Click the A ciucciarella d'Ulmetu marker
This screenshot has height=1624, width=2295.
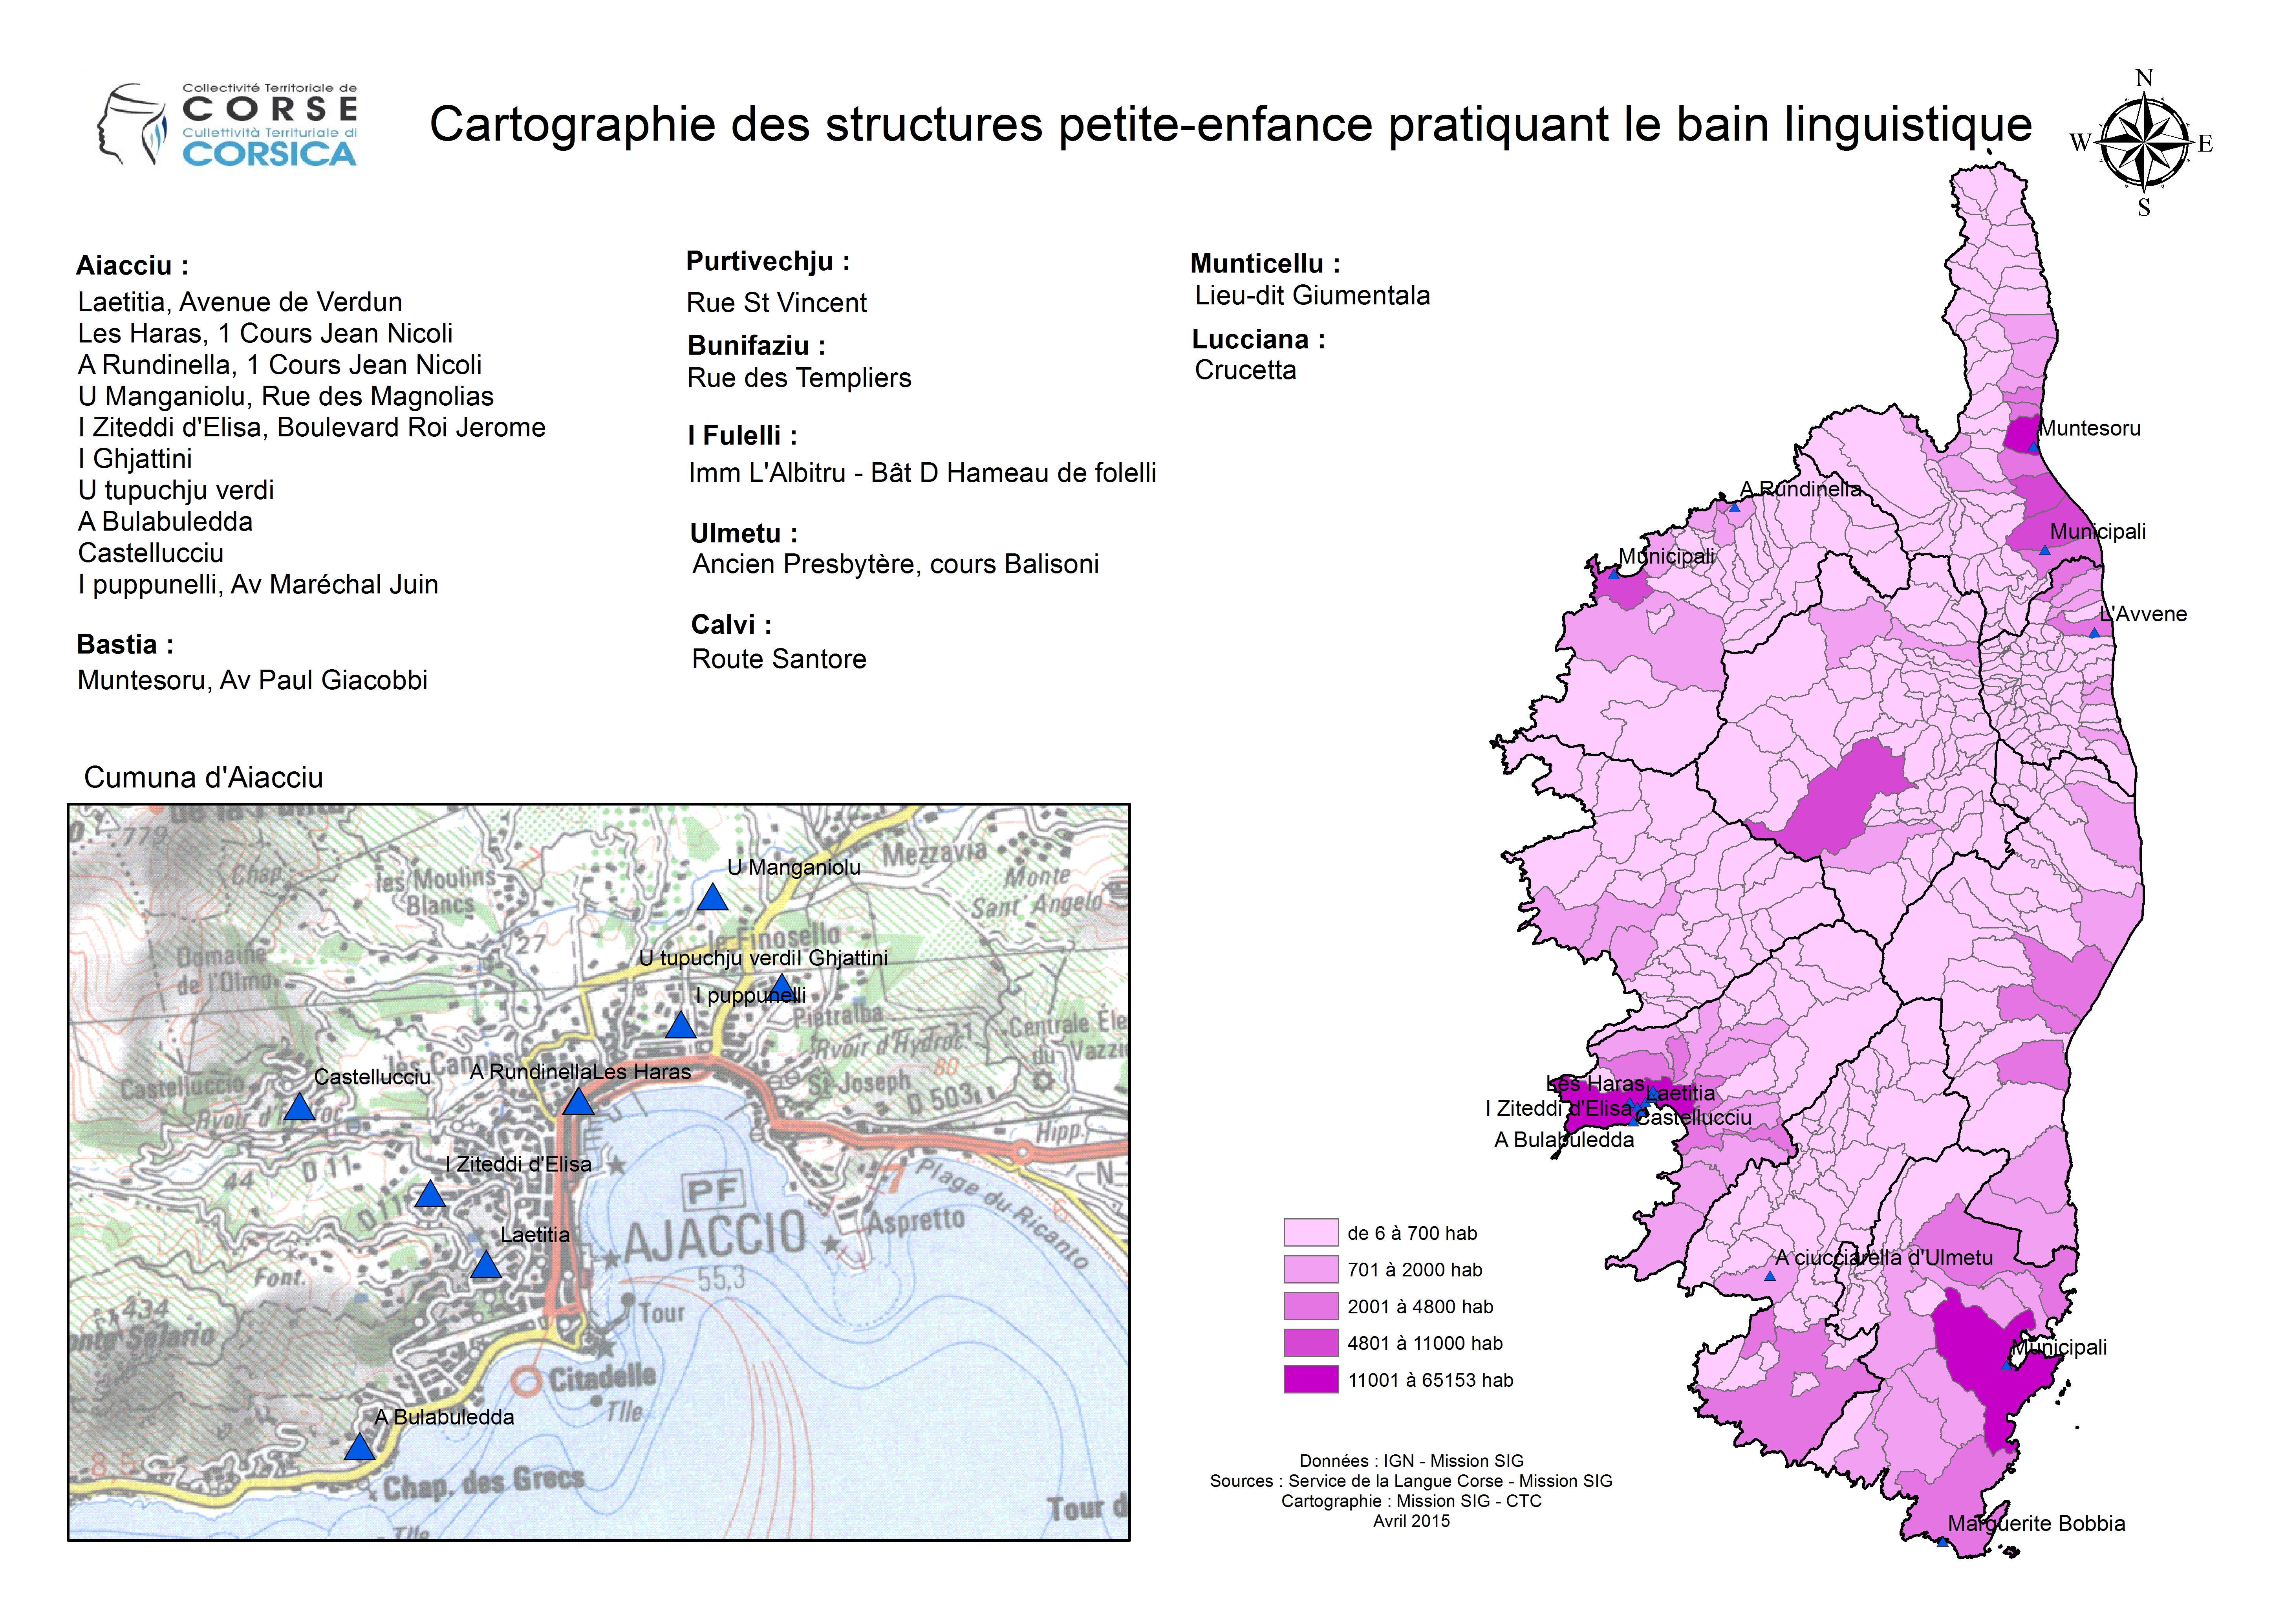point(1769,1276)
